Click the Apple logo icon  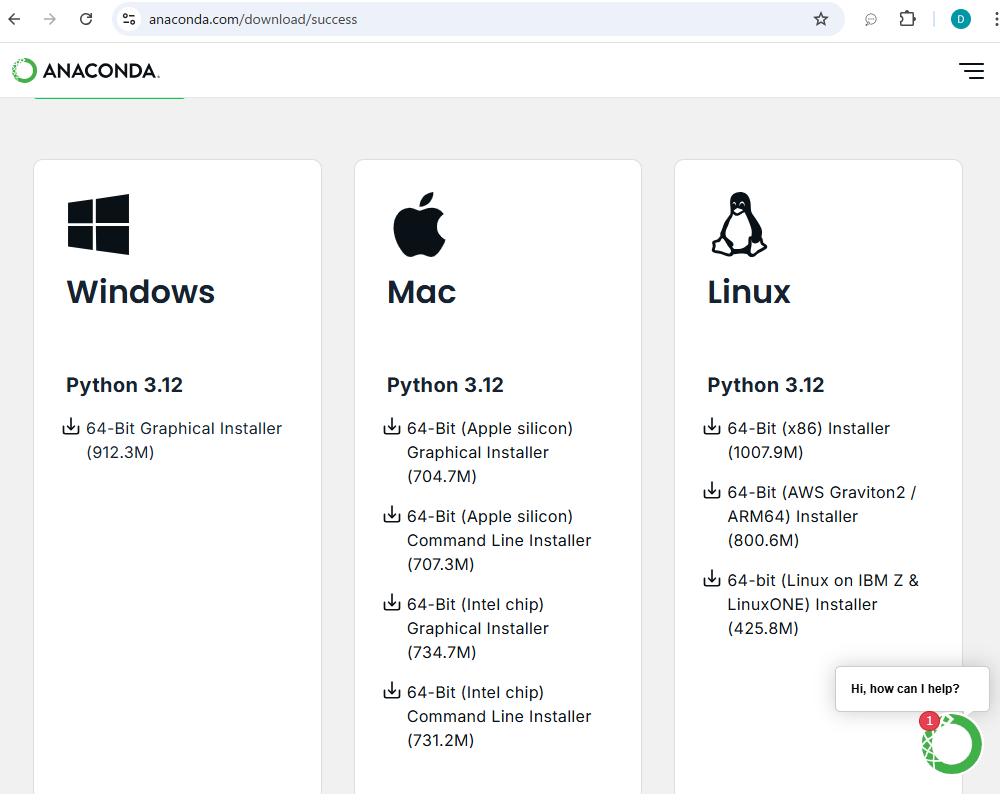coord(419,224)
